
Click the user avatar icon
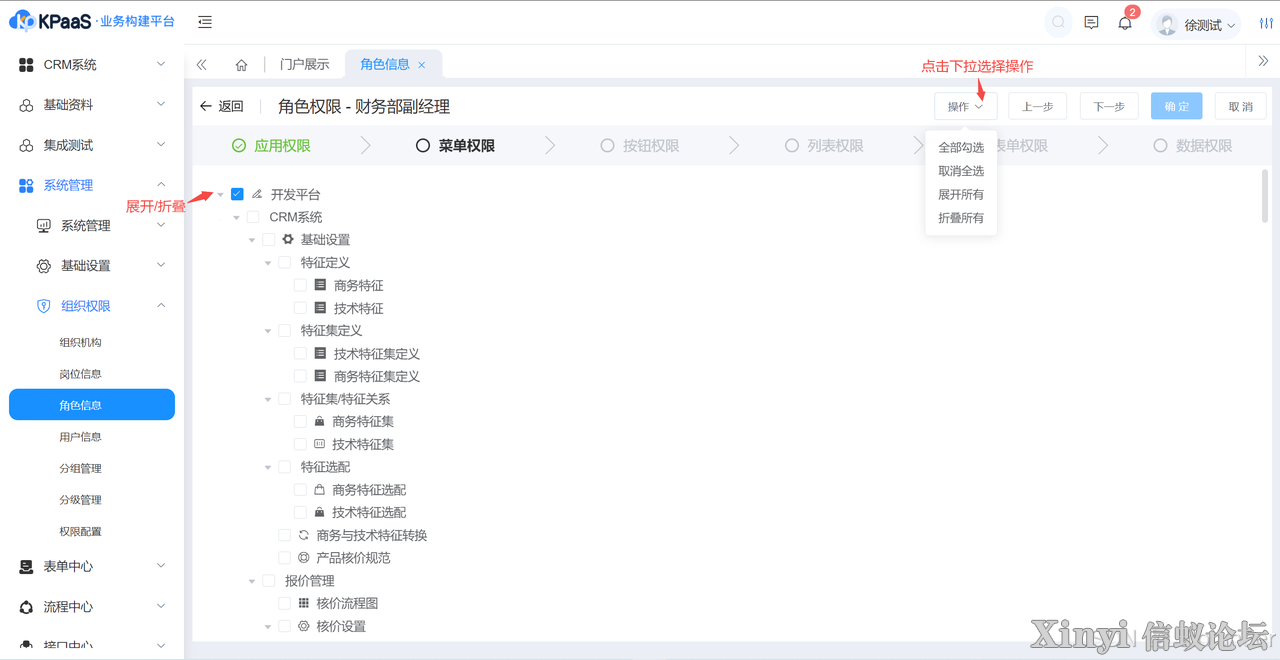point(1167,25)
